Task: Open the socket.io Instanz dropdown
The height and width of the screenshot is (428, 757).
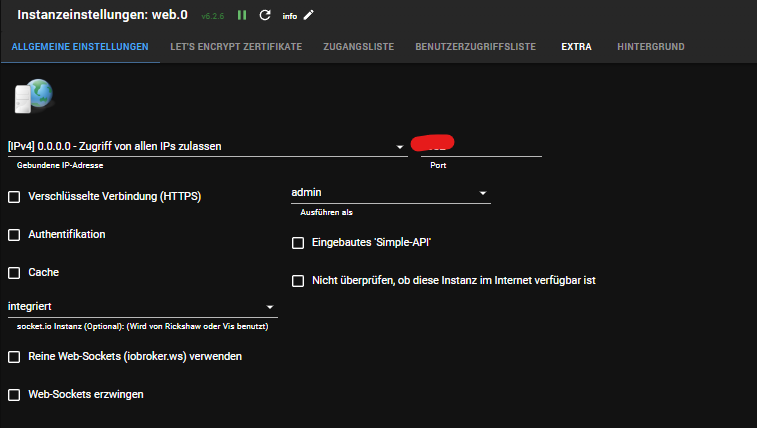Action: pyautogui.click(x=142, y=306)
